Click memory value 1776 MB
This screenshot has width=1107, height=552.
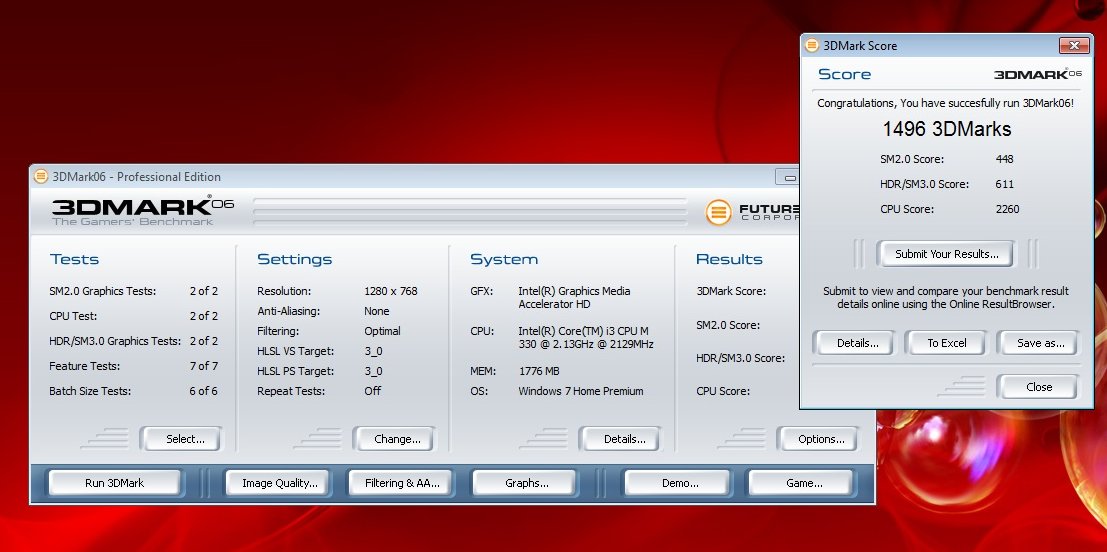coord(539,371)
